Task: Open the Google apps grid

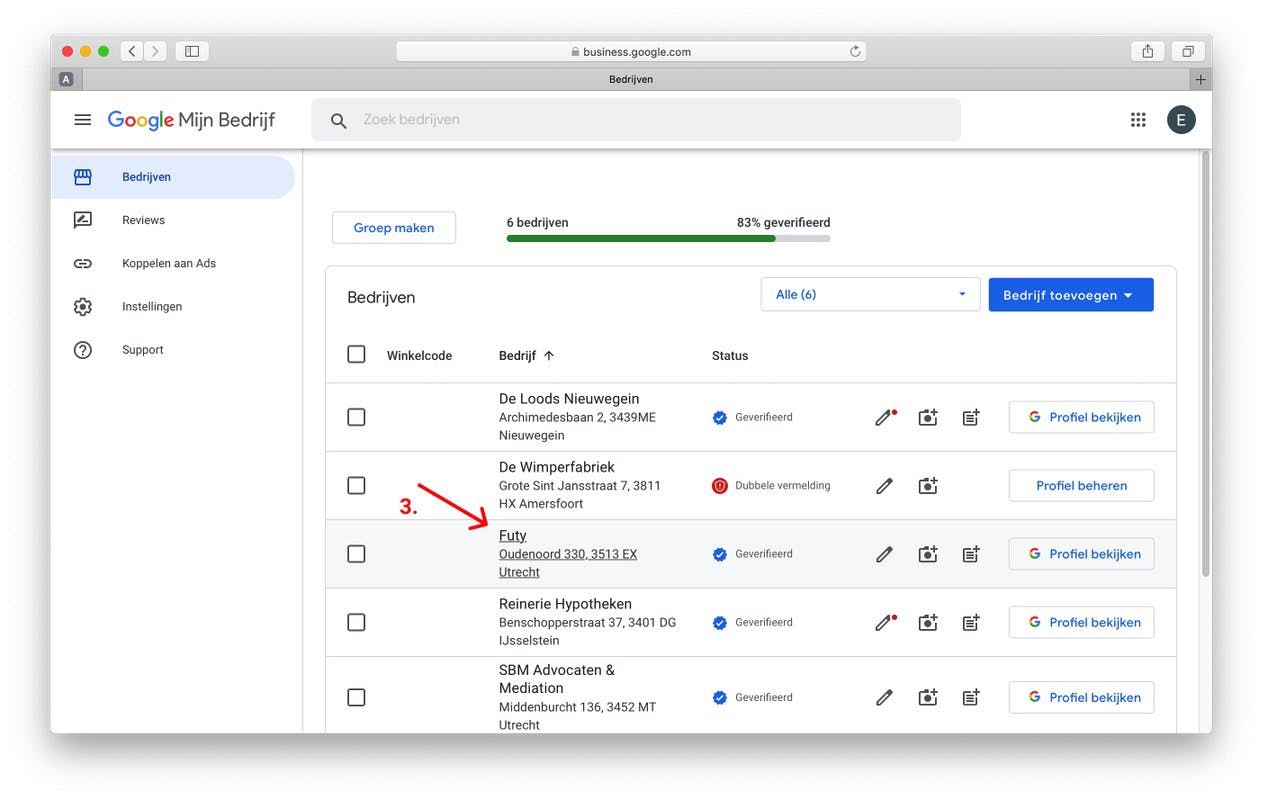Action: coord(1138,120)
